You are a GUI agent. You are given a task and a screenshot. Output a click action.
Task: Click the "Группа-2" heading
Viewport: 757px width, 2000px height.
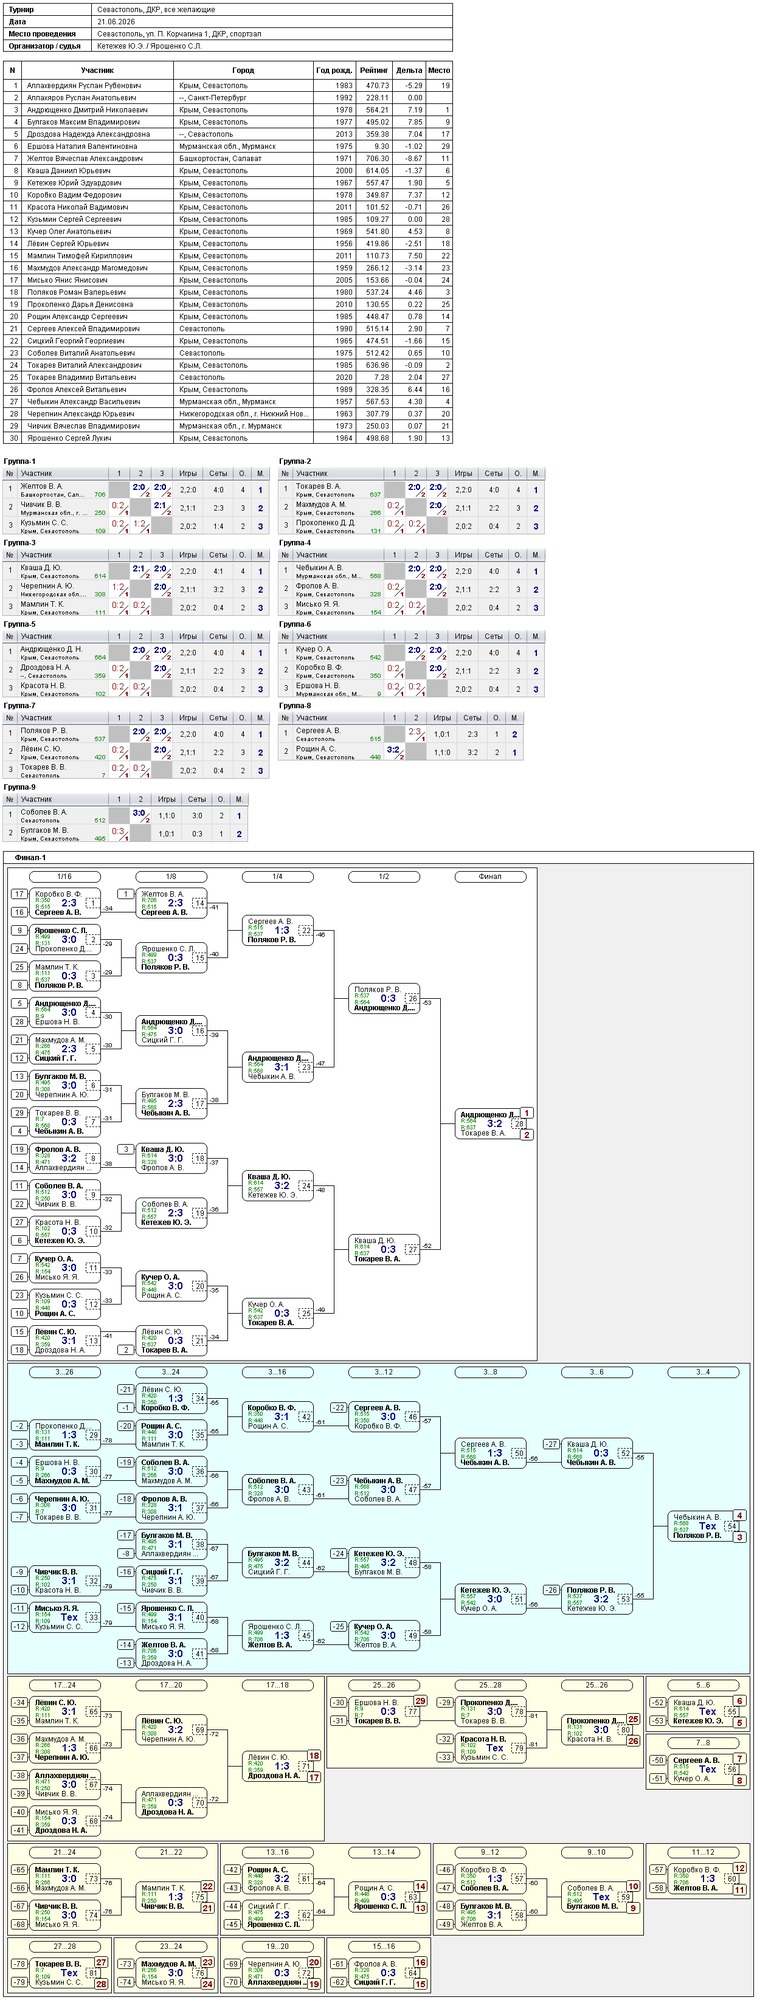point(296,461)
